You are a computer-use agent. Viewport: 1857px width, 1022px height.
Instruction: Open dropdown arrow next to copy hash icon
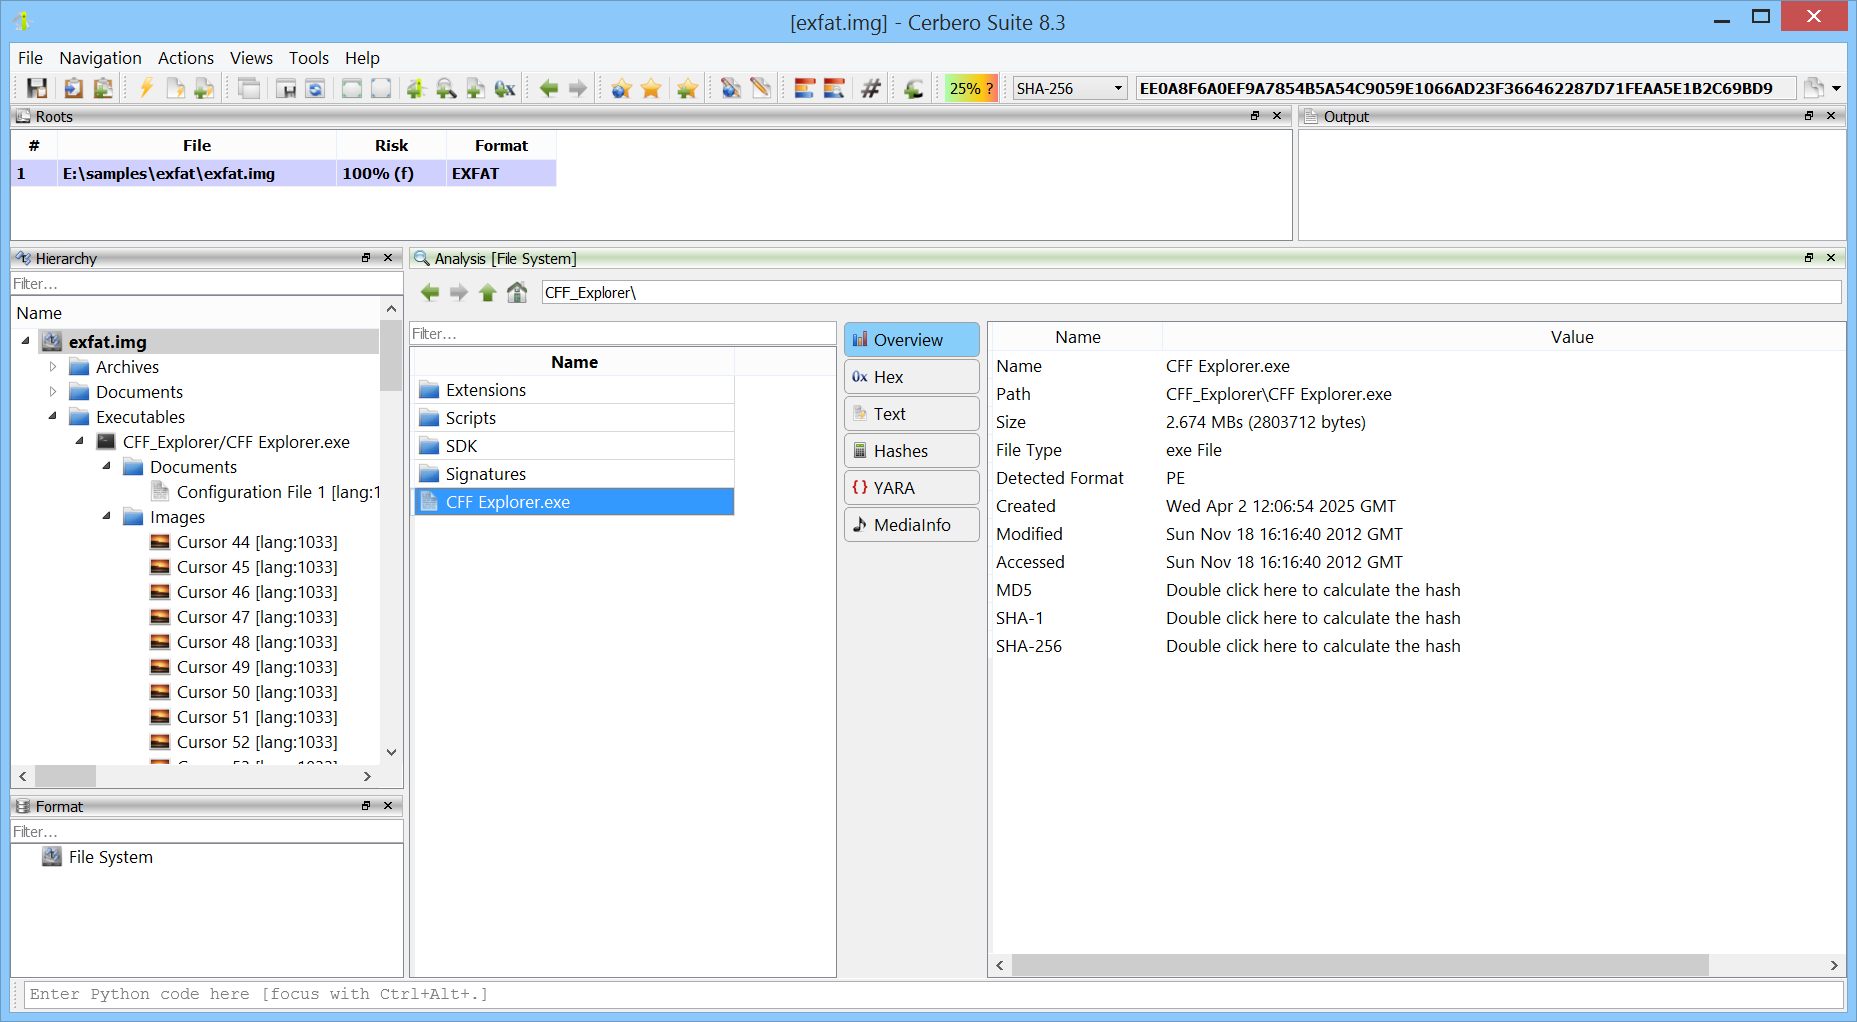(x=1836, y=88)
